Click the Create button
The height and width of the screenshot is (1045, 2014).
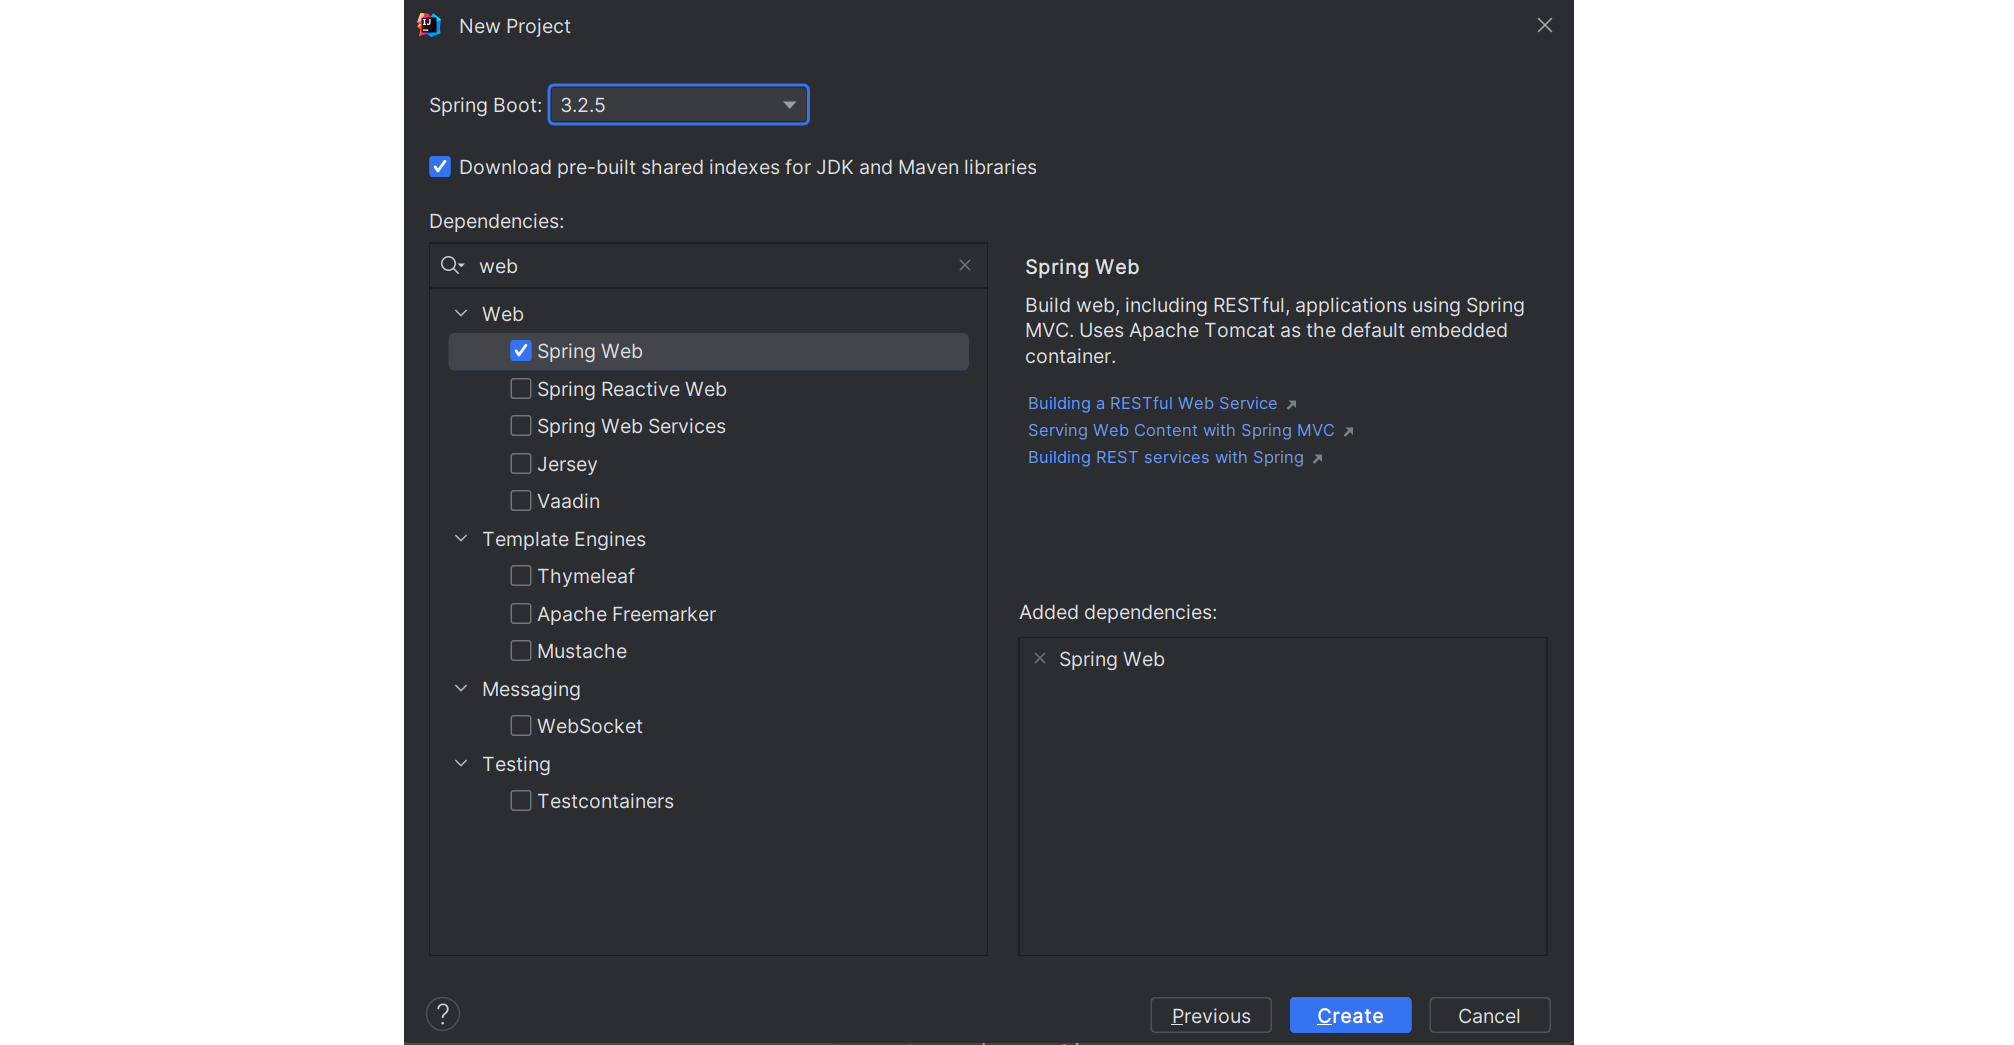1350,1015
